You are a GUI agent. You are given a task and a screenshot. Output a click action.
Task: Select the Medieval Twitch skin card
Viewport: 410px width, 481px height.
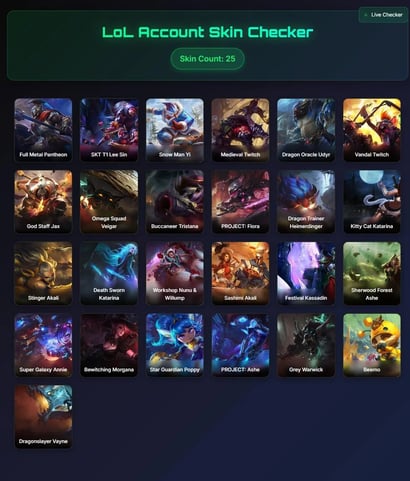[x=240, y=130]
